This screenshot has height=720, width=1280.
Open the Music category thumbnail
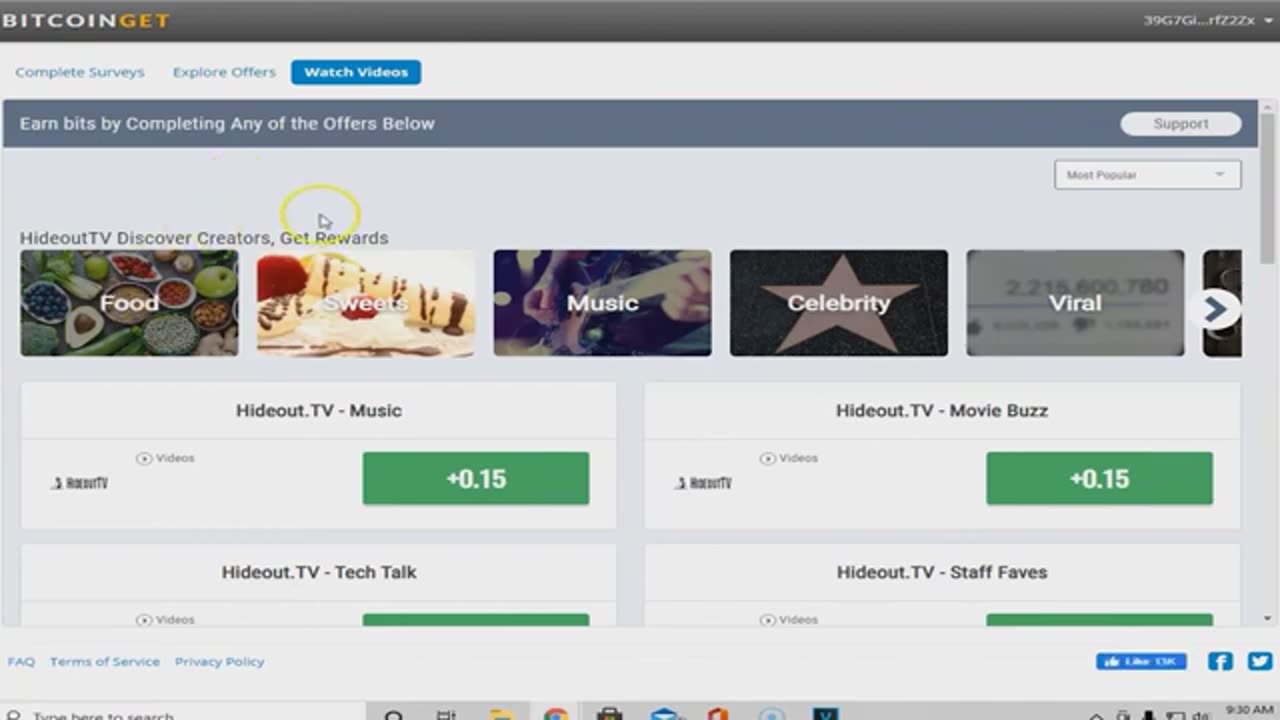pyautogui.click(x=602, y=303)
